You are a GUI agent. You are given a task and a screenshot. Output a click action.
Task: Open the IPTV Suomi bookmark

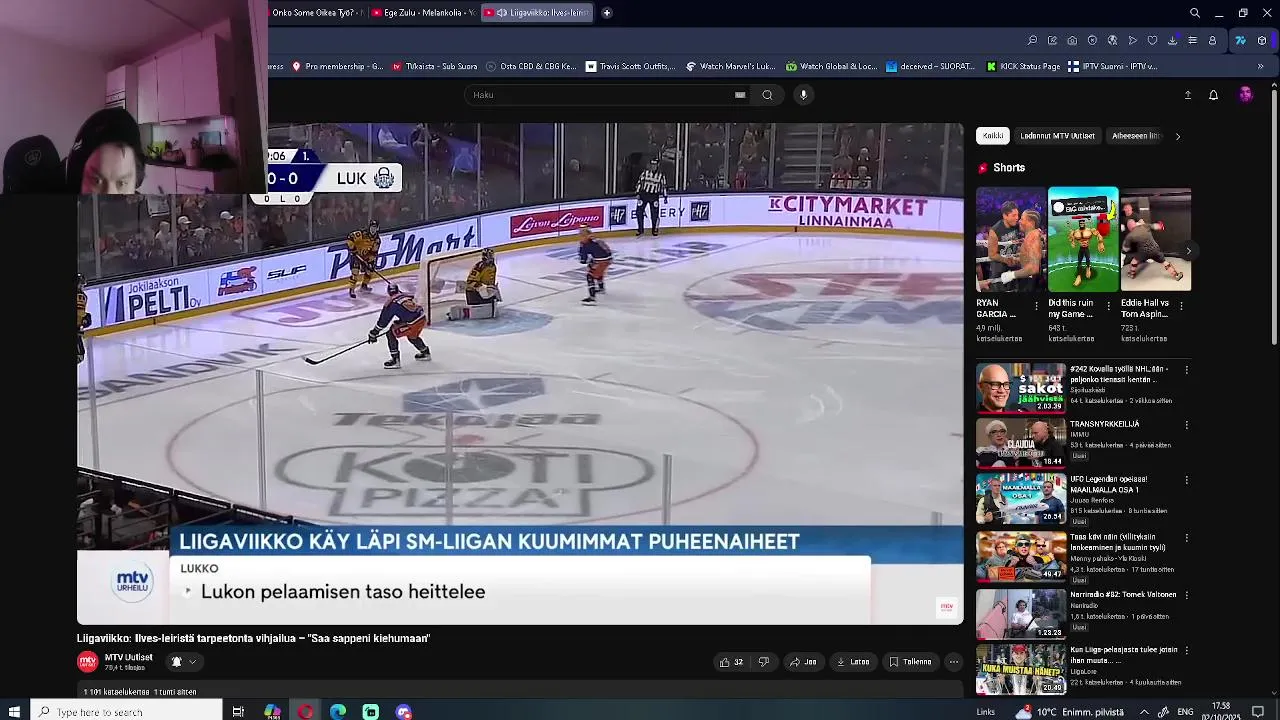point(1113,67)
